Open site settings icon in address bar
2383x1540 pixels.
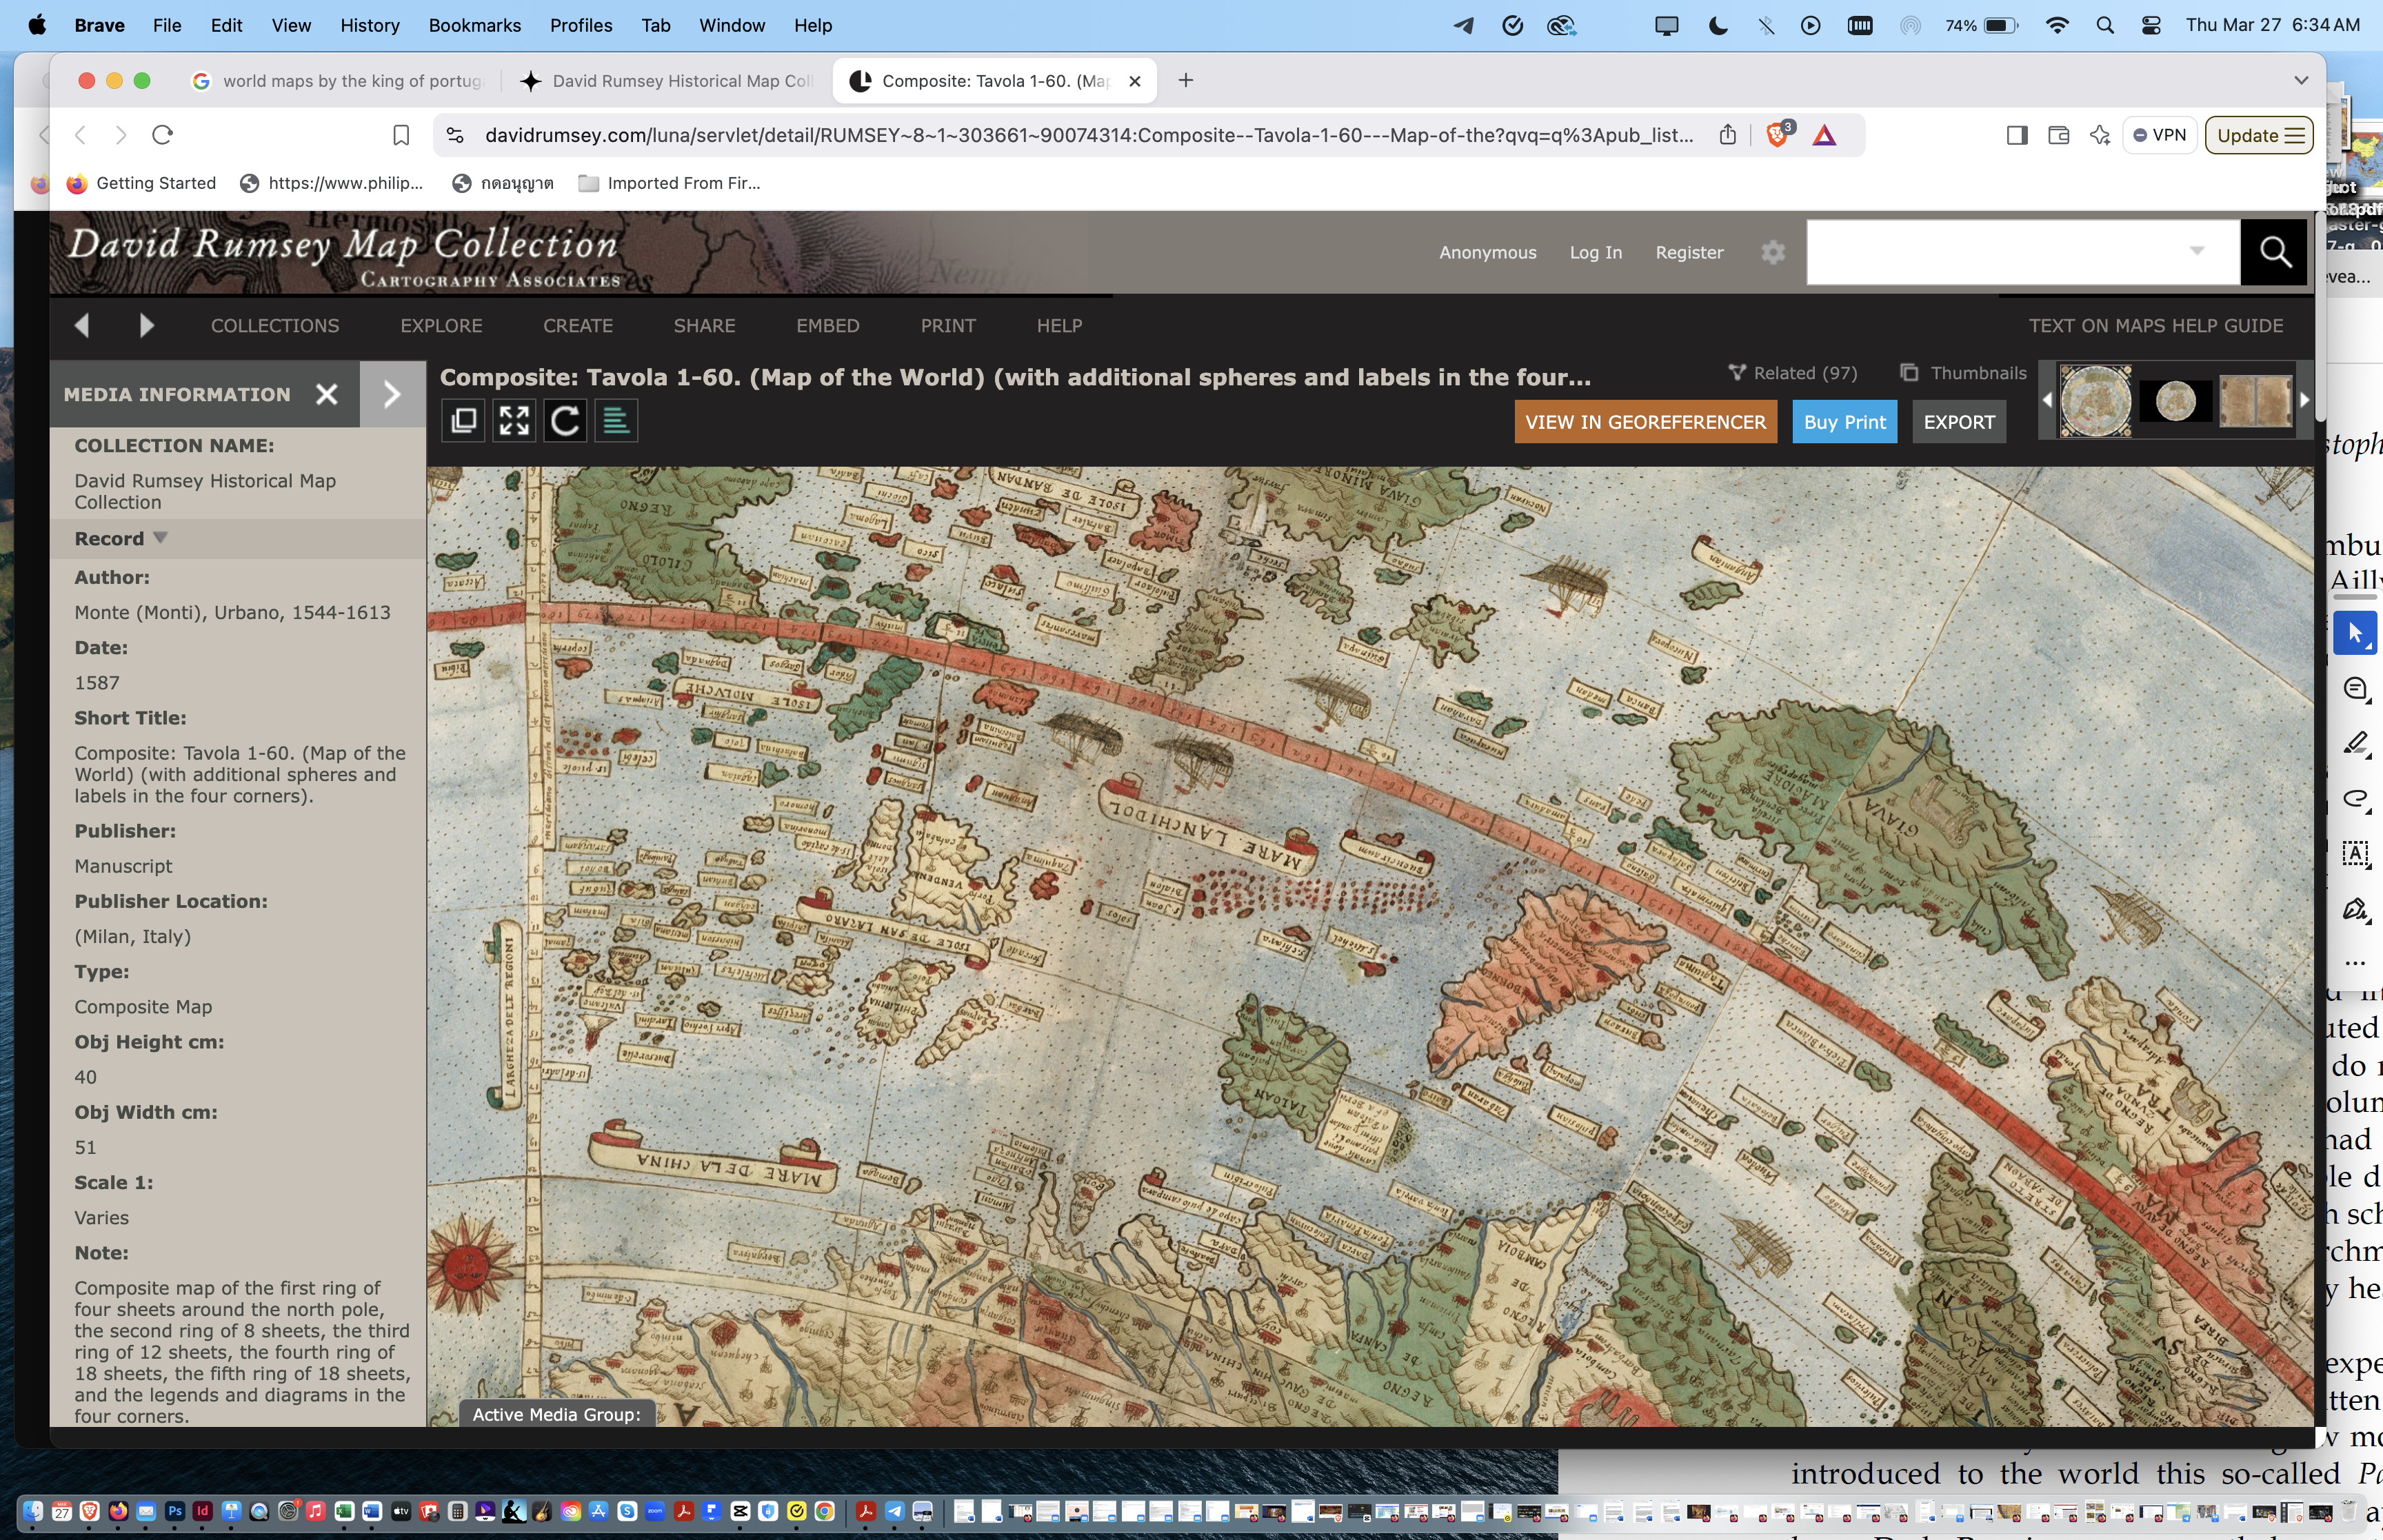coord(455,135)
